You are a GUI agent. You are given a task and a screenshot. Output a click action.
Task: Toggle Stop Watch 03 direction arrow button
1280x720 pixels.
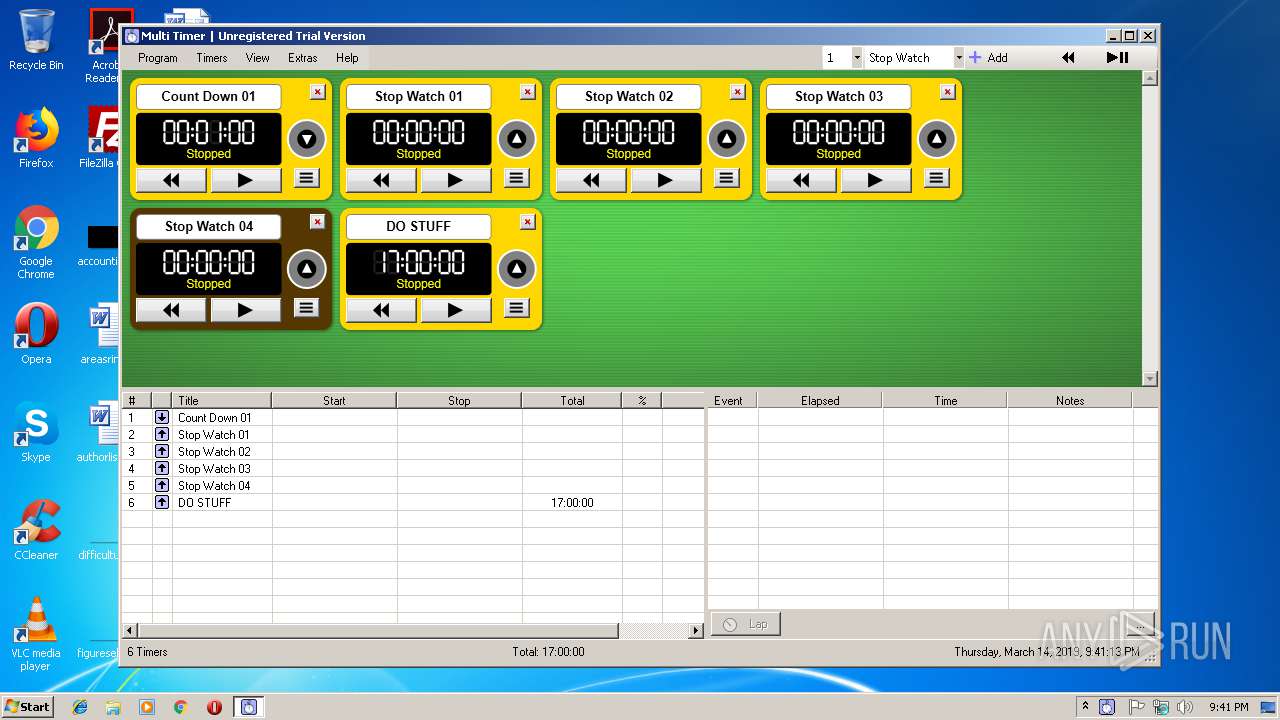[x=937, y=139]
